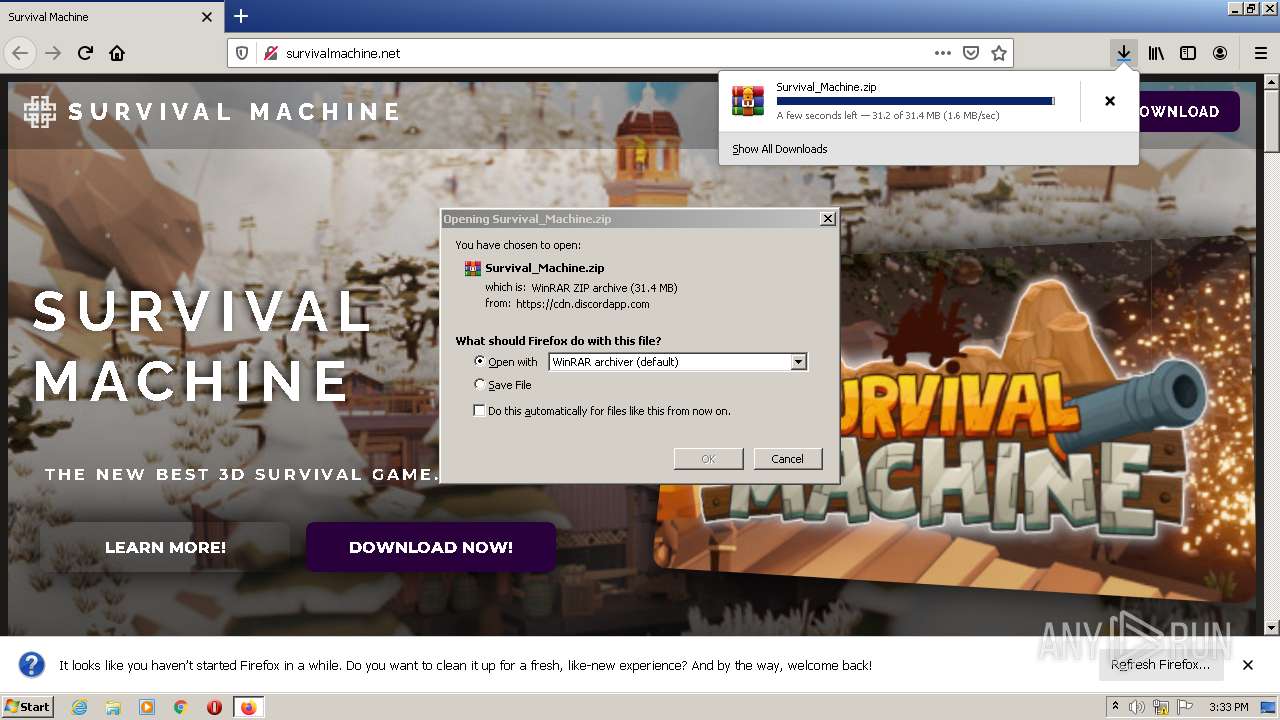Click the browser Back arrow button

[x=20, y=53]
